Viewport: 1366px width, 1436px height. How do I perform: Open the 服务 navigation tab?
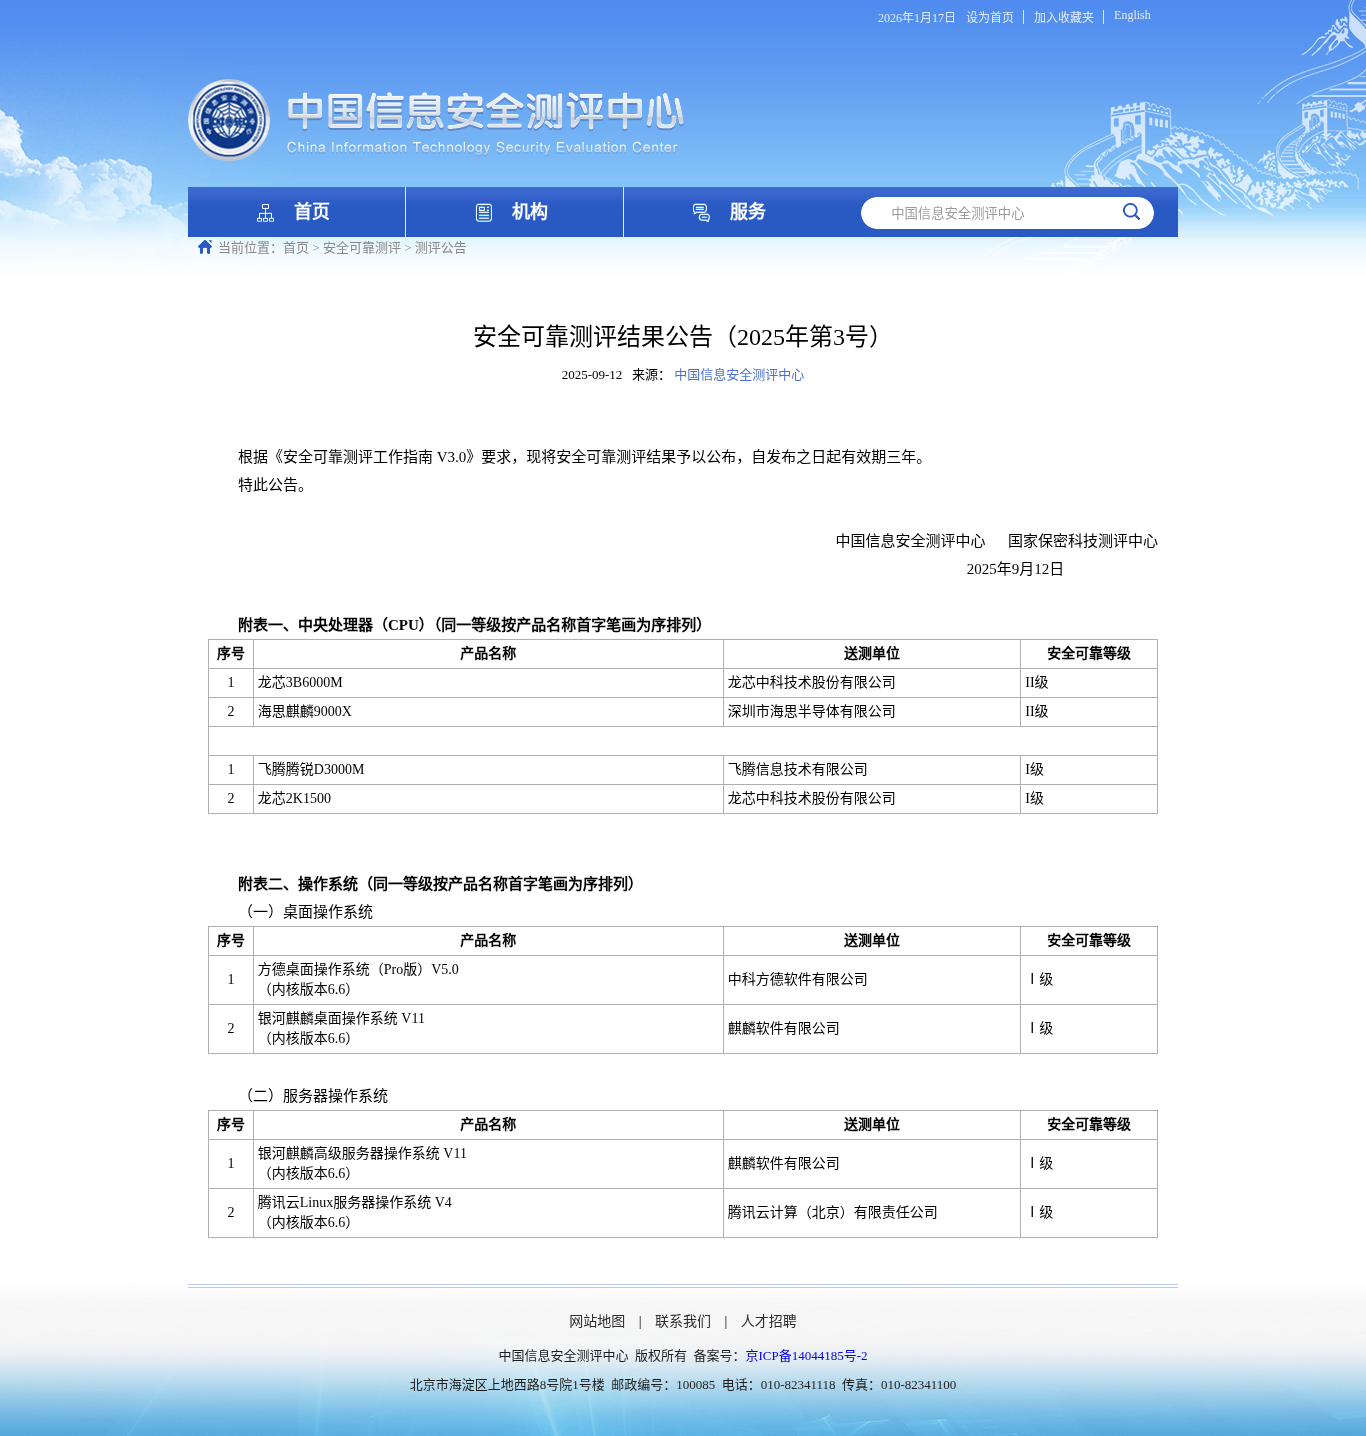(x=732, y=212)
